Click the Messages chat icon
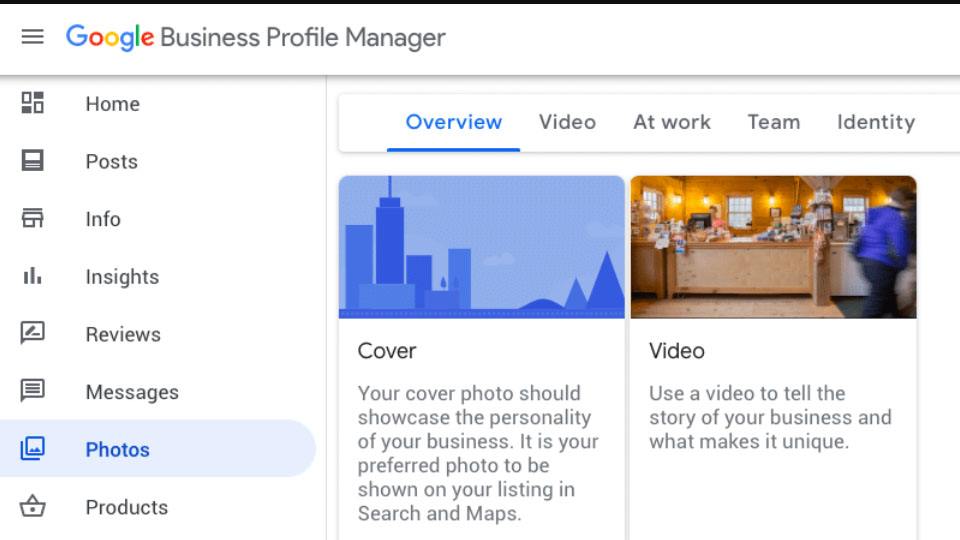Viewport: 960px width, 540px height. click(32, 391)
